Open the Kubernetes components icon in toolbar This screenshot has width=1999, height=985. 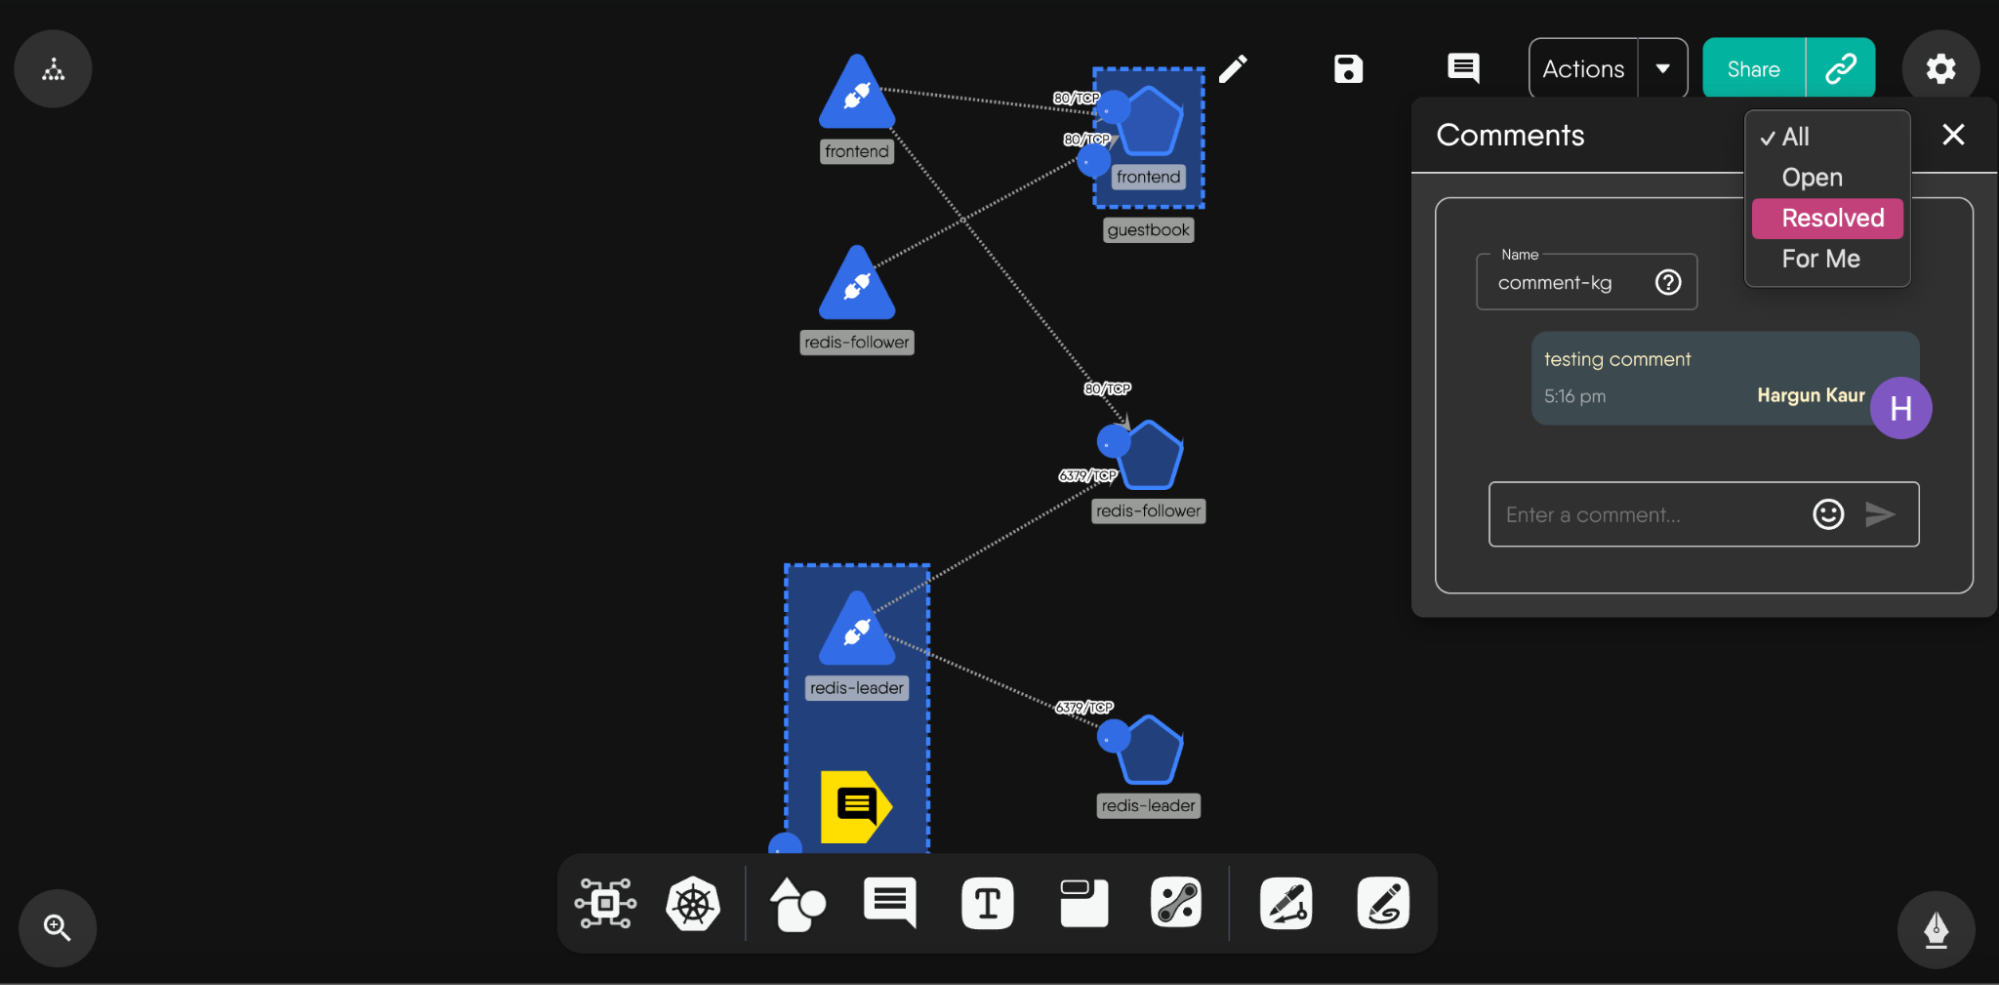[693, 904]
